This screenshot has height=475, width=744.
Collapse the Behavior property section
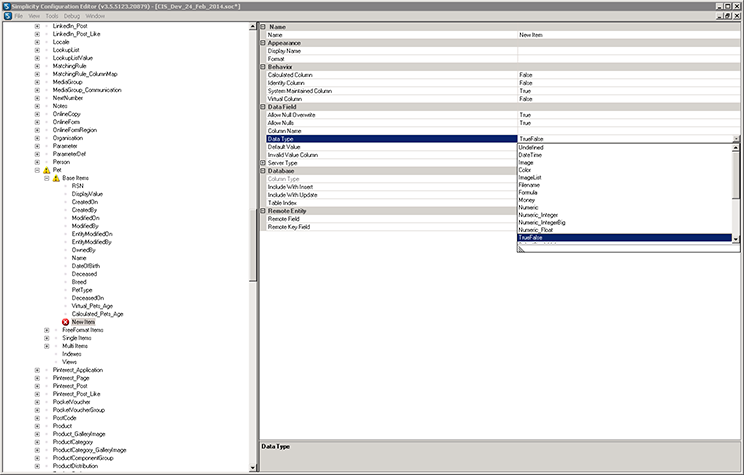(x=263, y=67)
